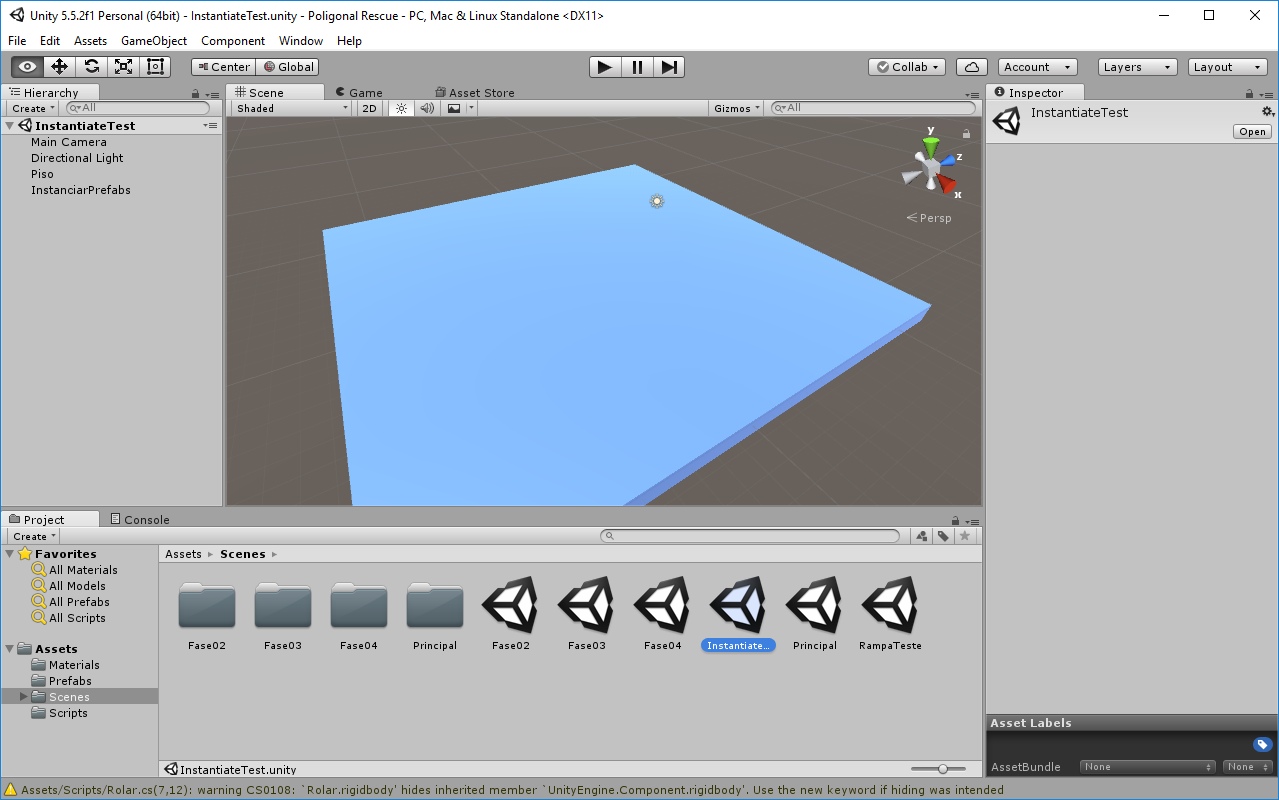Toggle Center pivot mode

tap(223, 67)
